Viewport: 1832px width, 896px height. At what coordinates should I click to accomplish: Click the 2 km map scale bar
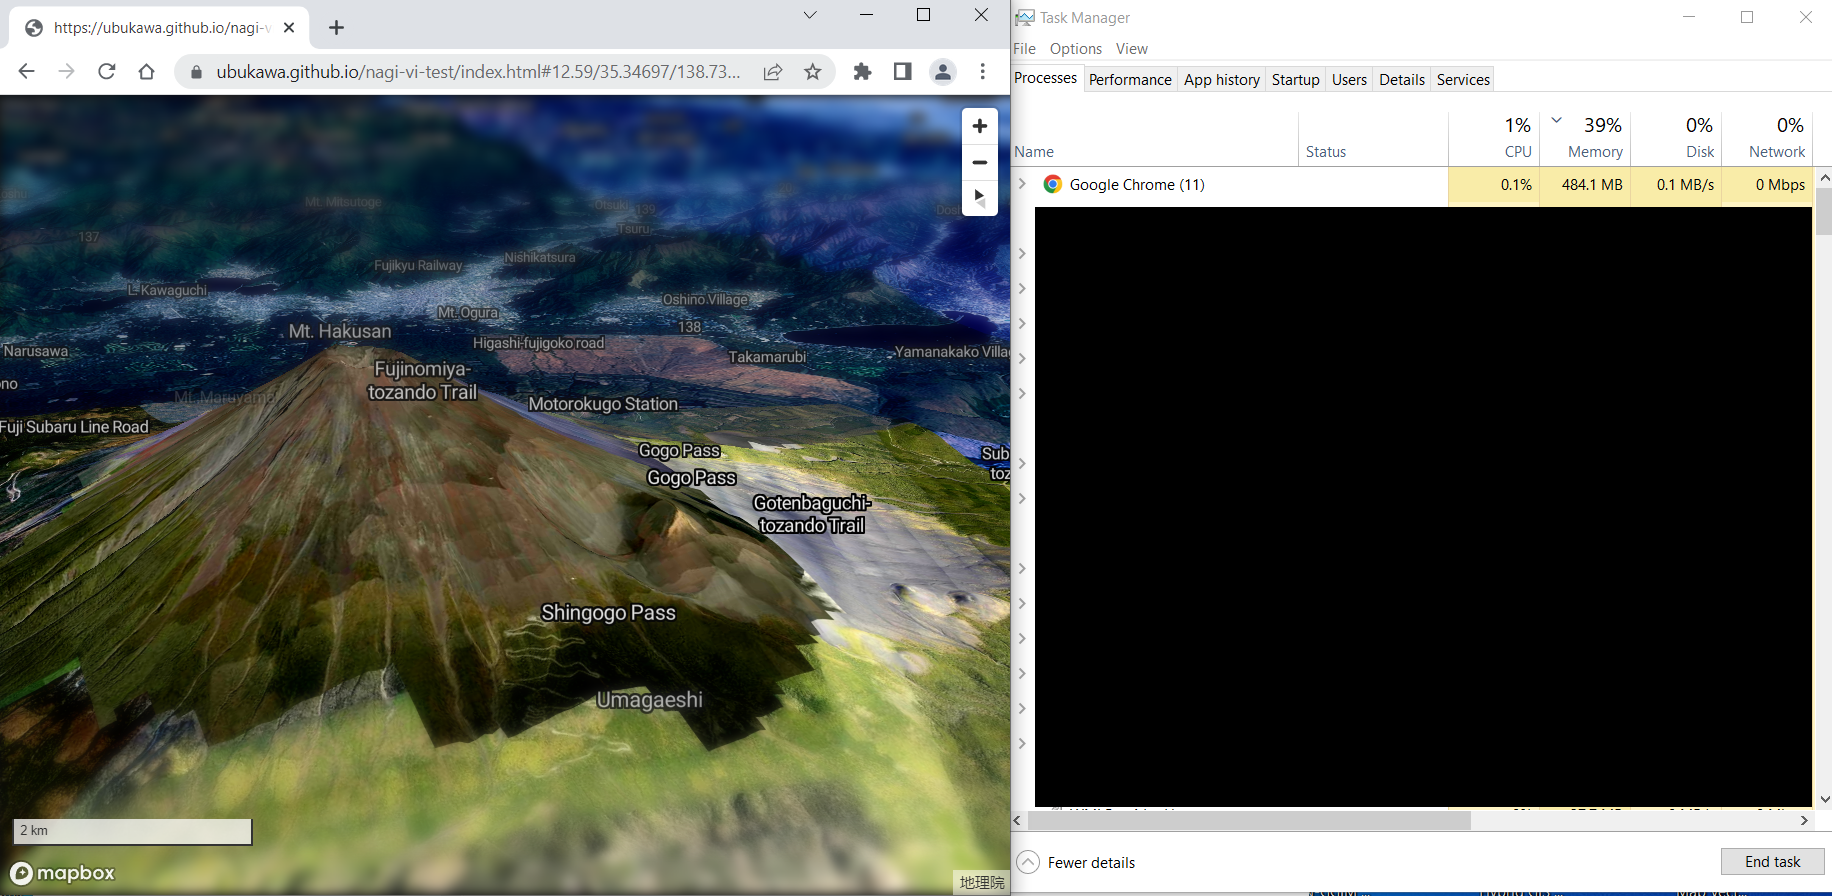tap(132, 831)
